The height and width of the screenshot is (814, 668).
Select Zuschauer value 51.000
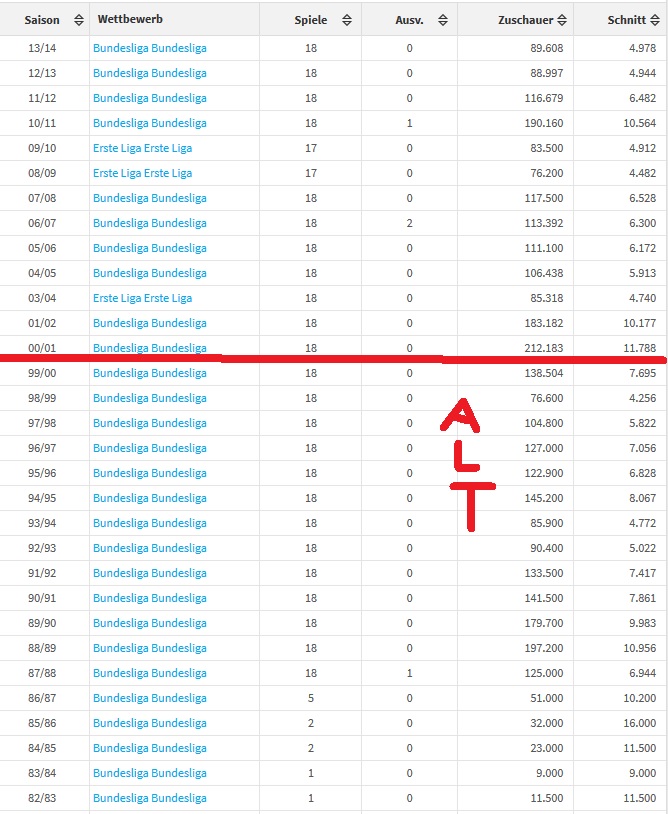click(x=547, y=698)
